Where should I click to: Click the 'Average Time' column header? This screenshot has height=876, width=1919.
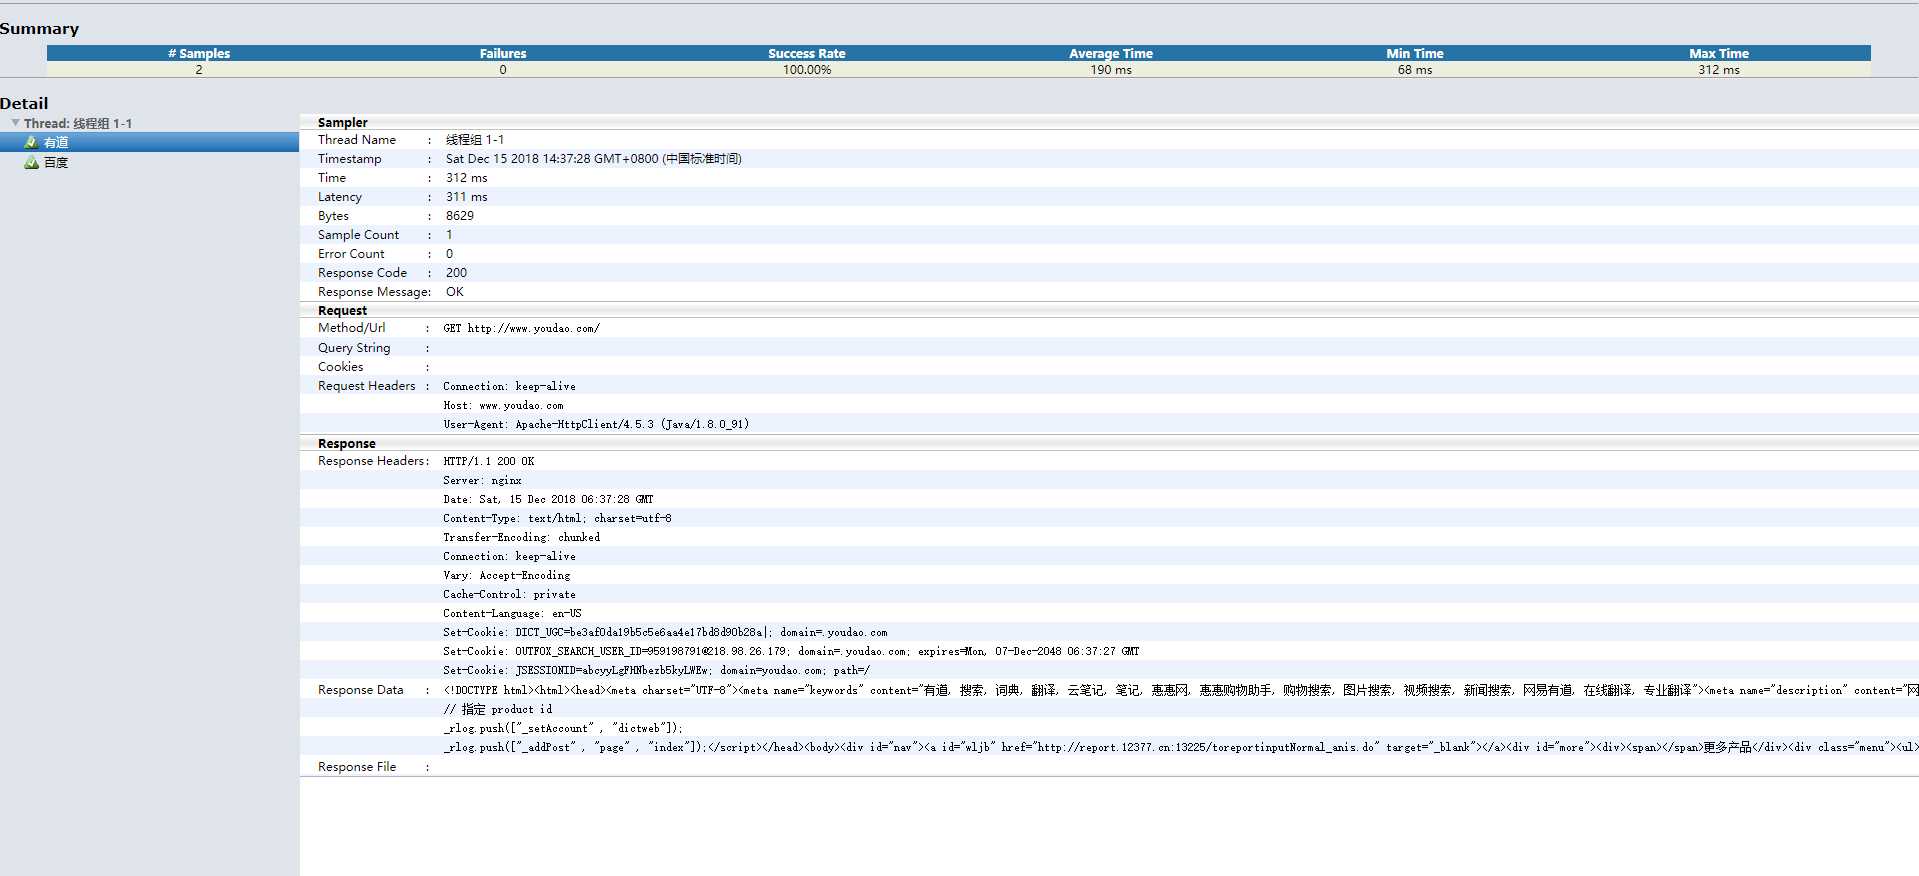pyautogui.click(x=1111, y=53)
